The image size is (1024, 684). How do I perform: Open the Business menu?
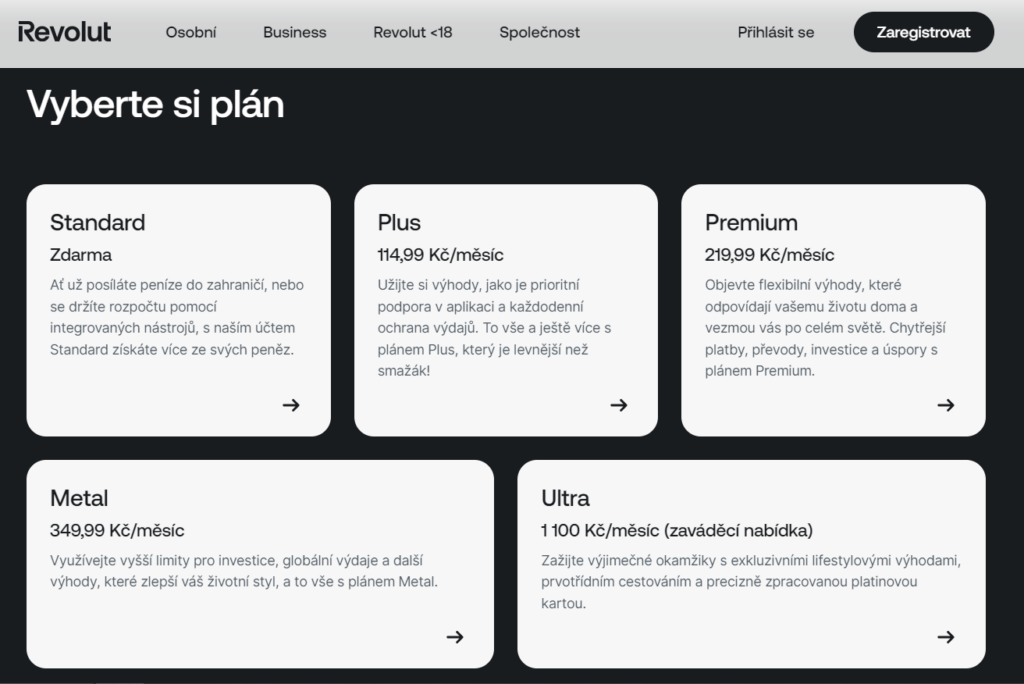295,32
